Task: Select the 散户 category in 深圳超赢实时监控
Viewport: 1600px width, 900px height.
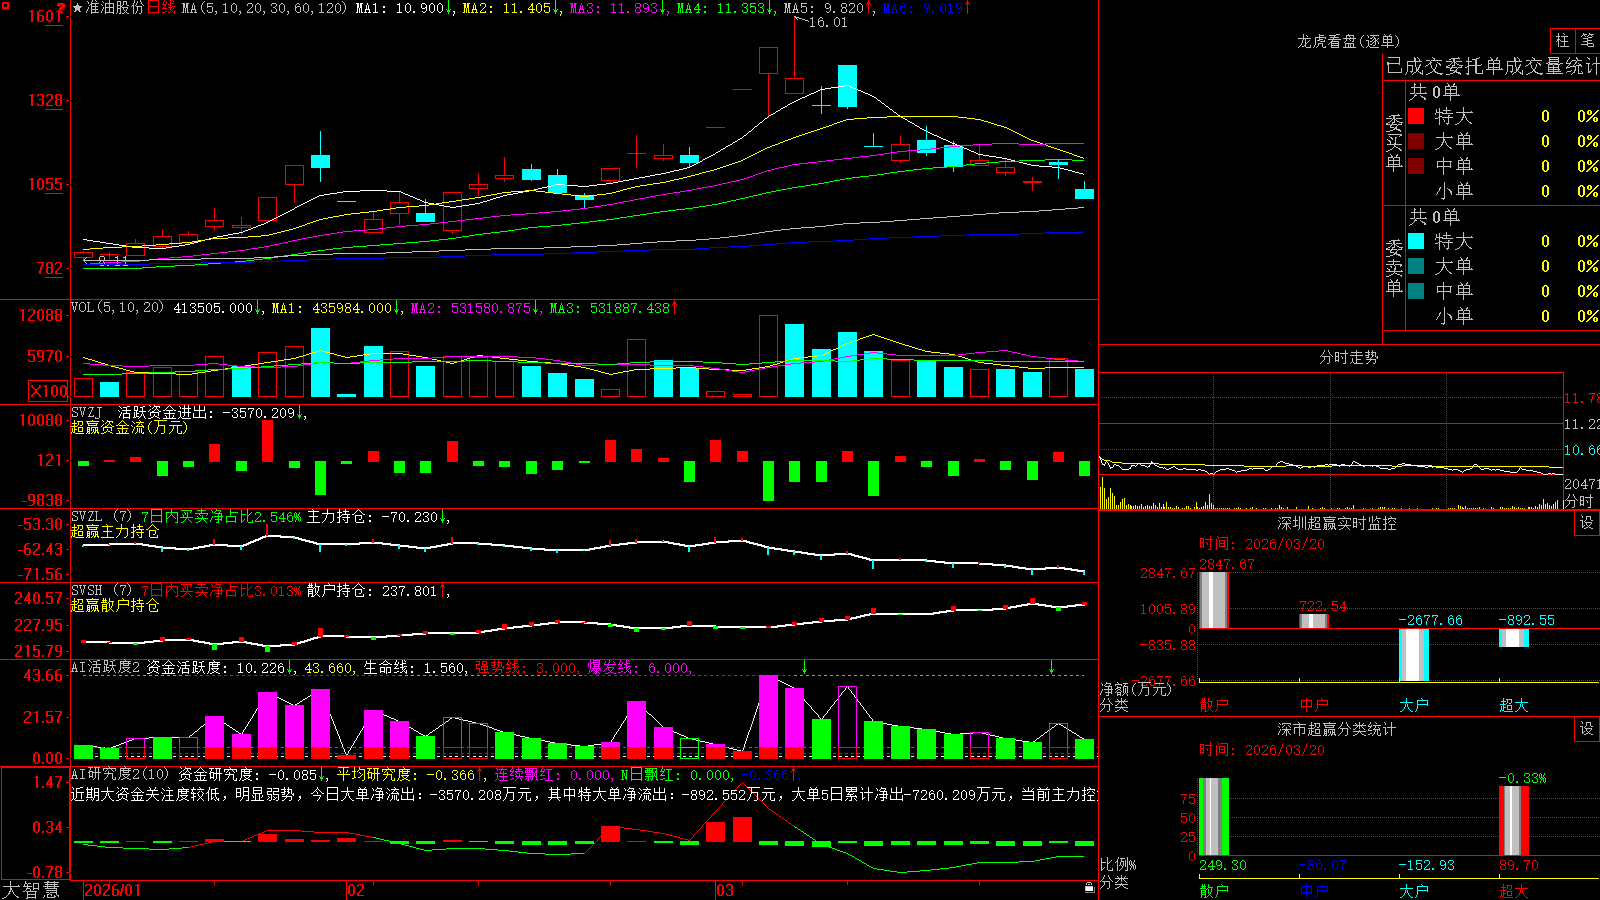Action: [x=1214, y=705]
